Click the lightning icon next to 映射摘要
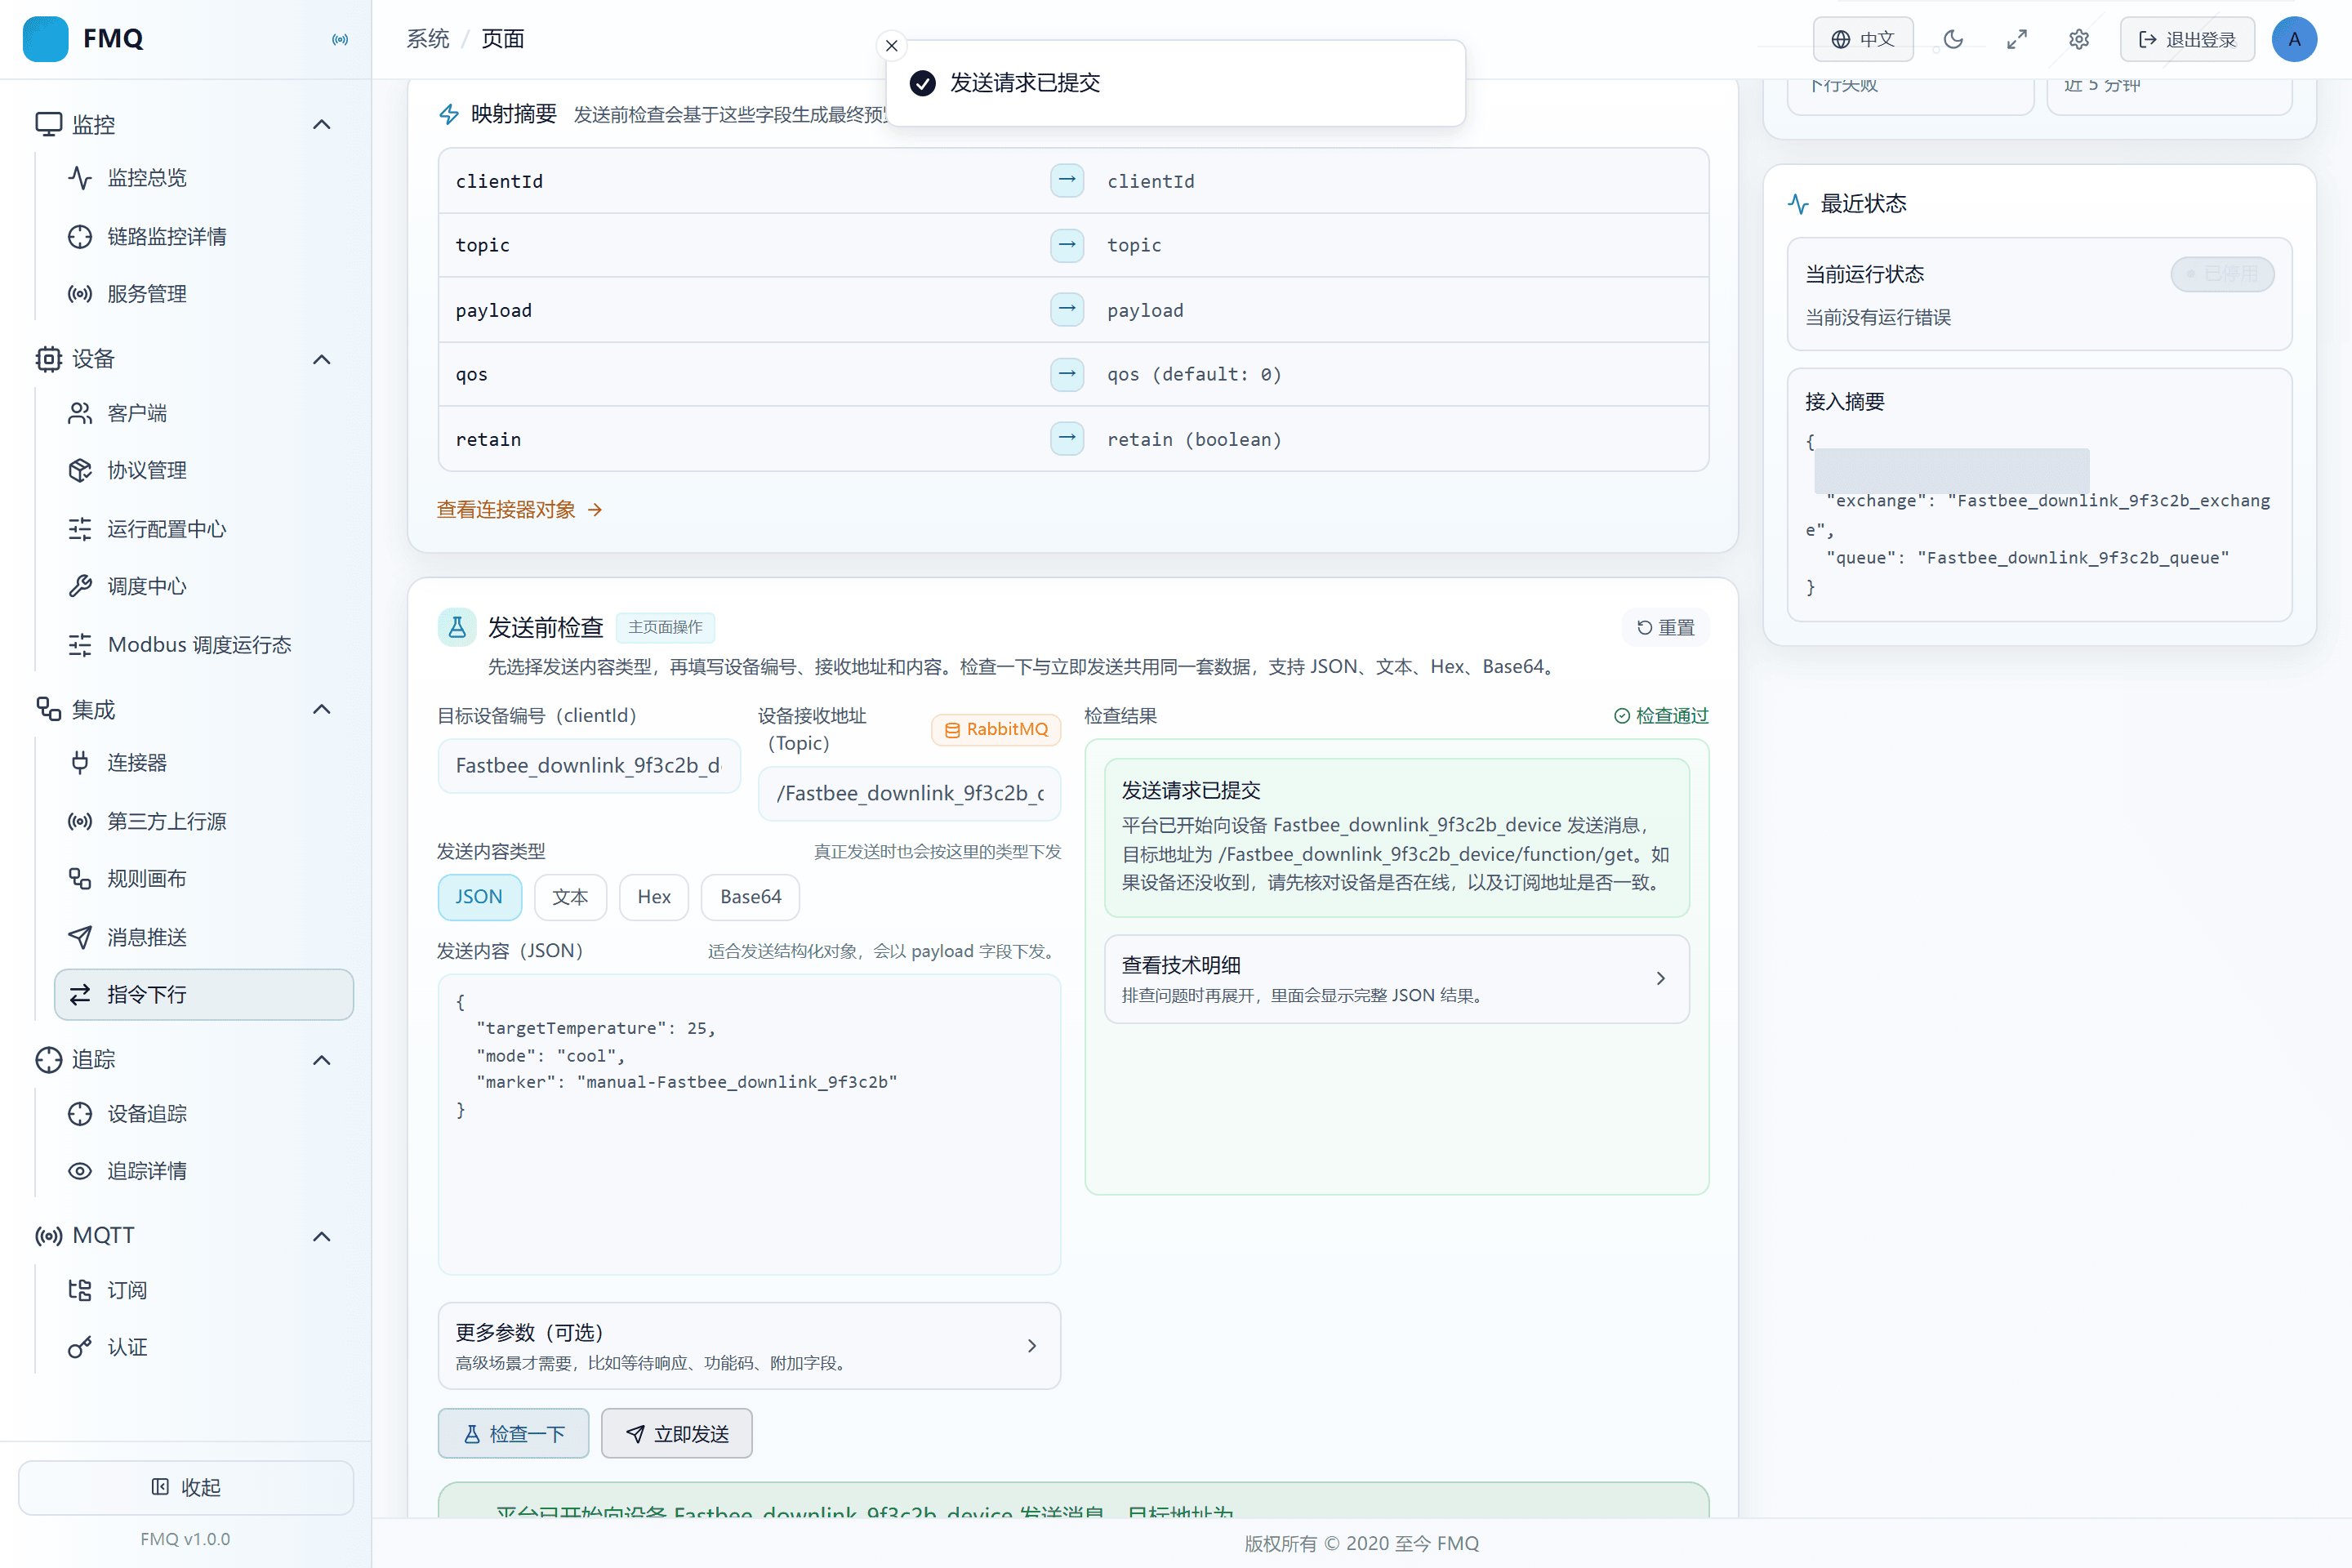 tap(449, 114)
